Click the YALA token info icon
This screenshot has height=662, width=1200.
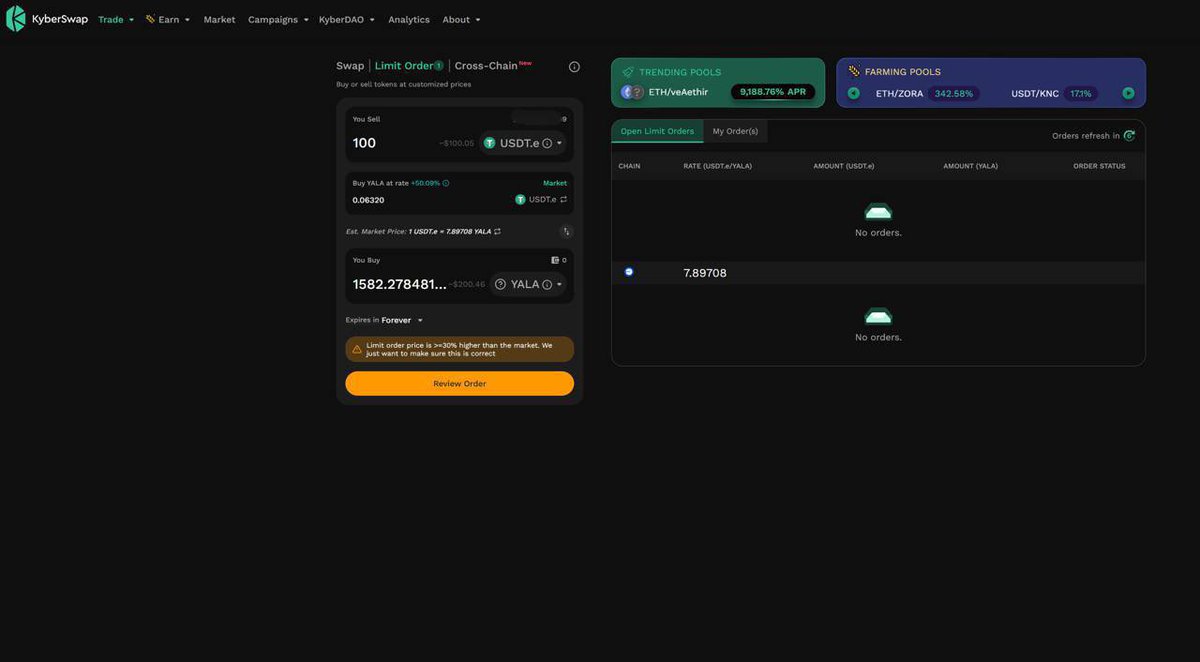pyautogui.click(x=547, y=284)
